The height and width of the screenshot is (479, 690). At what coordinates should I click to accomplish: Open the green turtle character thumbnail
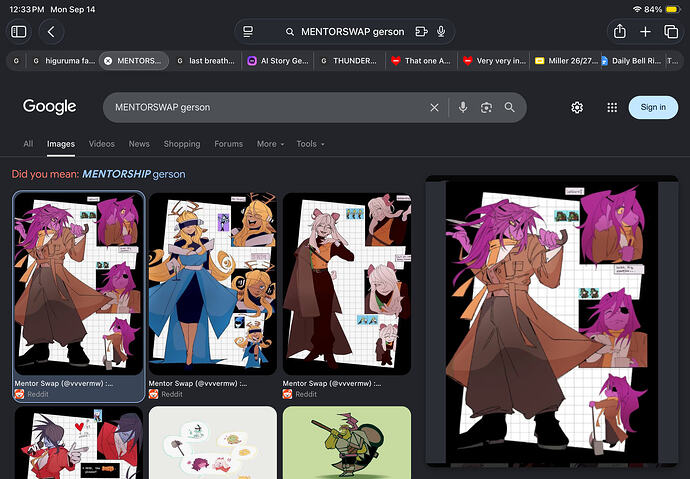coord(347,442)
